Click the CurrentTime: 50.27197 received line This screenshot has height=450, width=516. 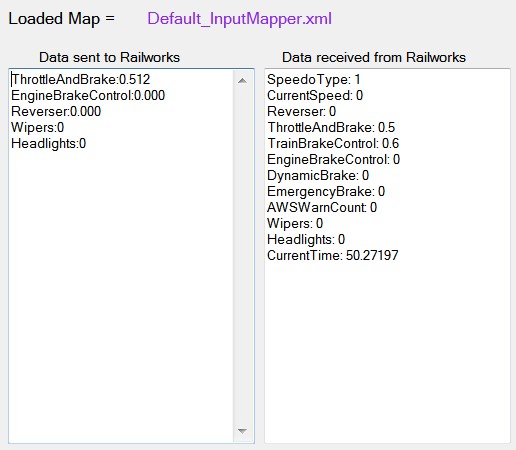tap(333, 256)
